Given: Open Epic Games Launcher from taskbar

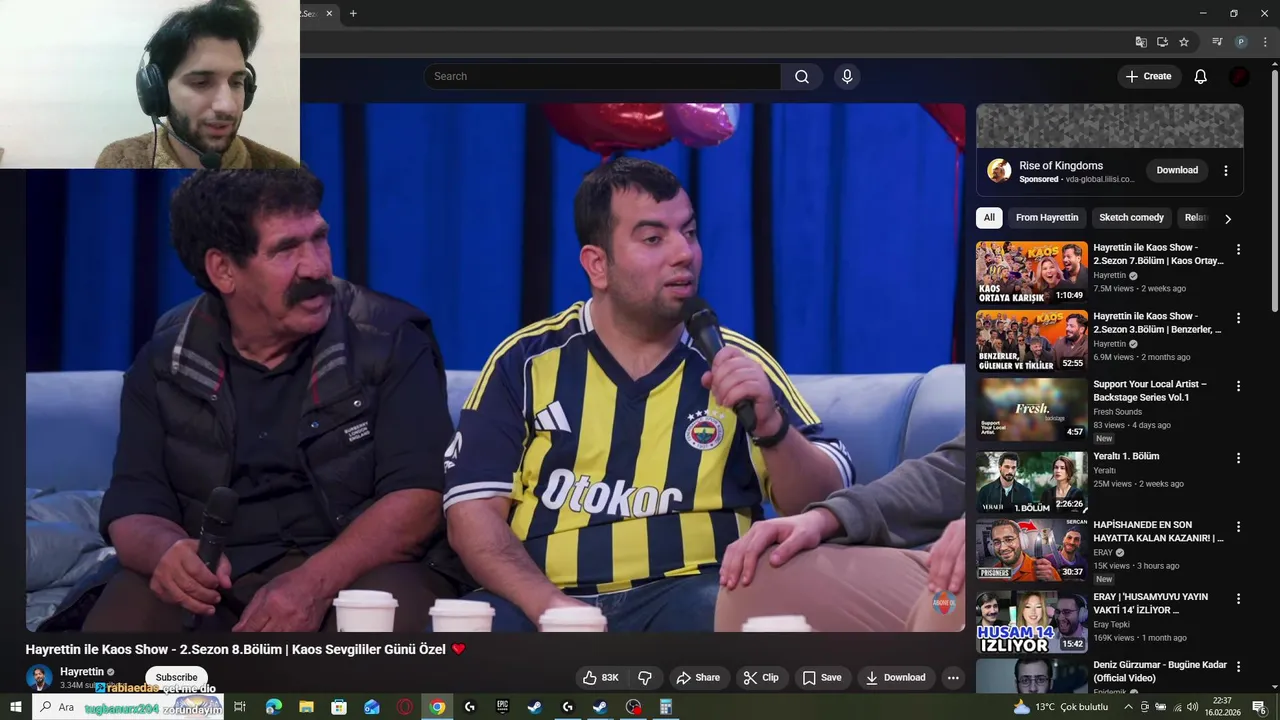Looking at the screenshot, I should (x=502, y=707).
